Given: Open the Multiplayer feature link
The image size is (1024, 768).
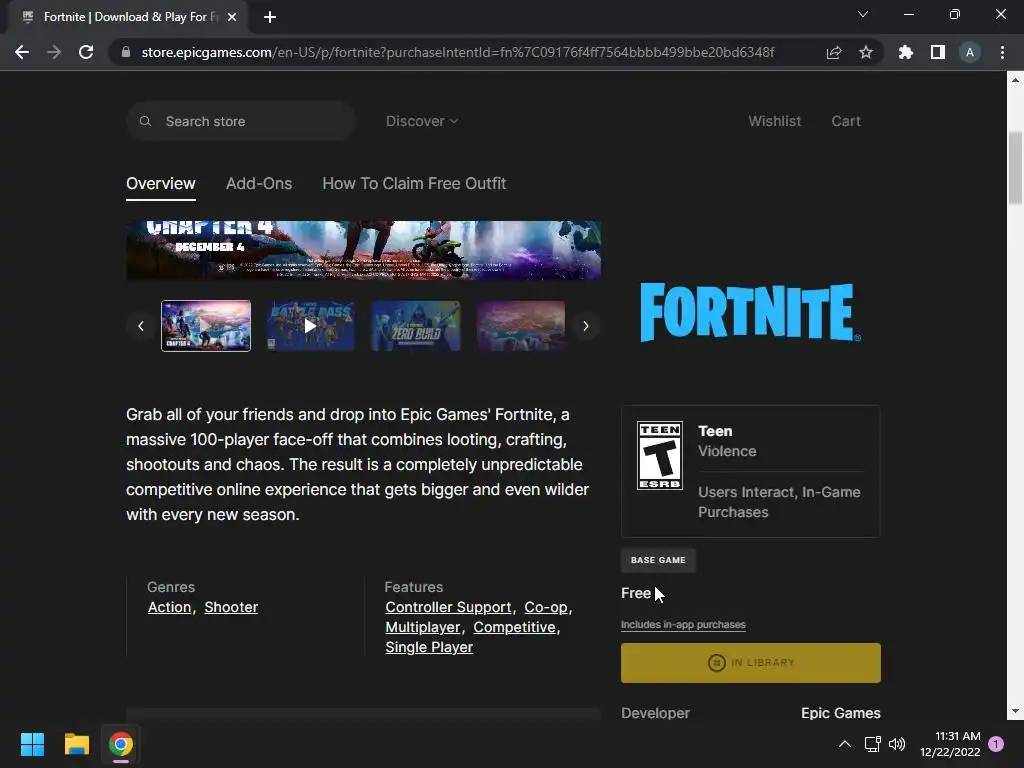Looking at the screenshot, I should pos(423,628).
